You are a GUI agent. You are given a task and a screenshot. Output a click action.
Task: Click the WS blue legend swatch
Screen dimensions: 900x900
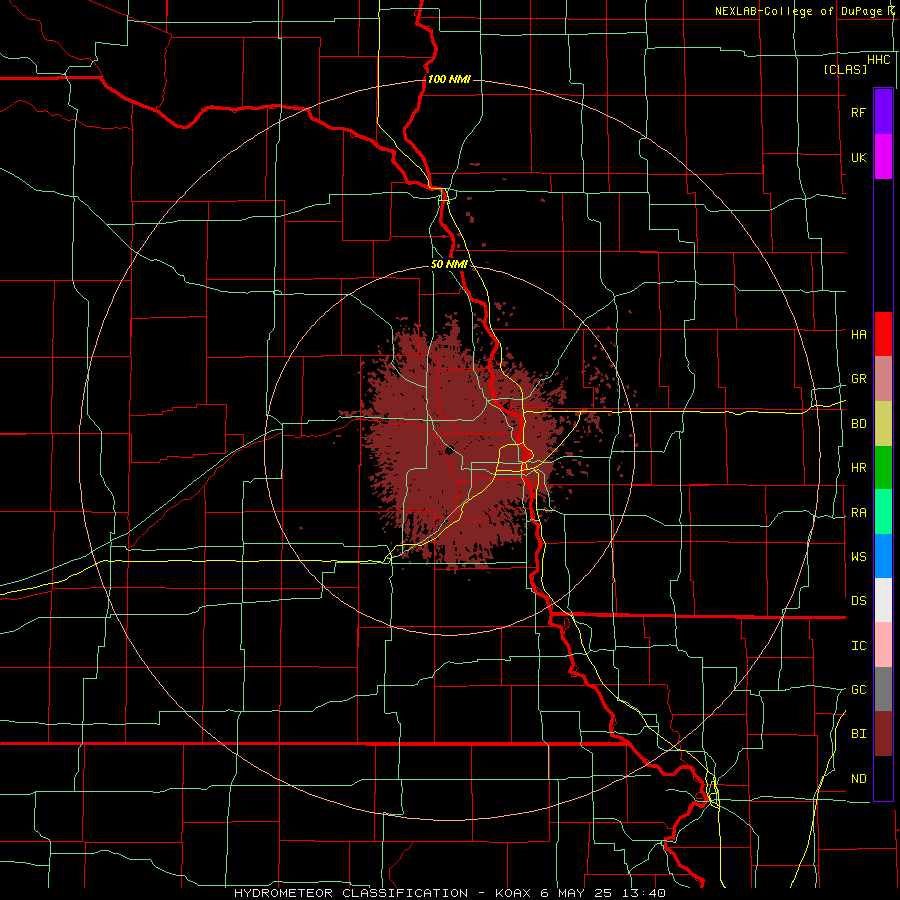(883, 556)
